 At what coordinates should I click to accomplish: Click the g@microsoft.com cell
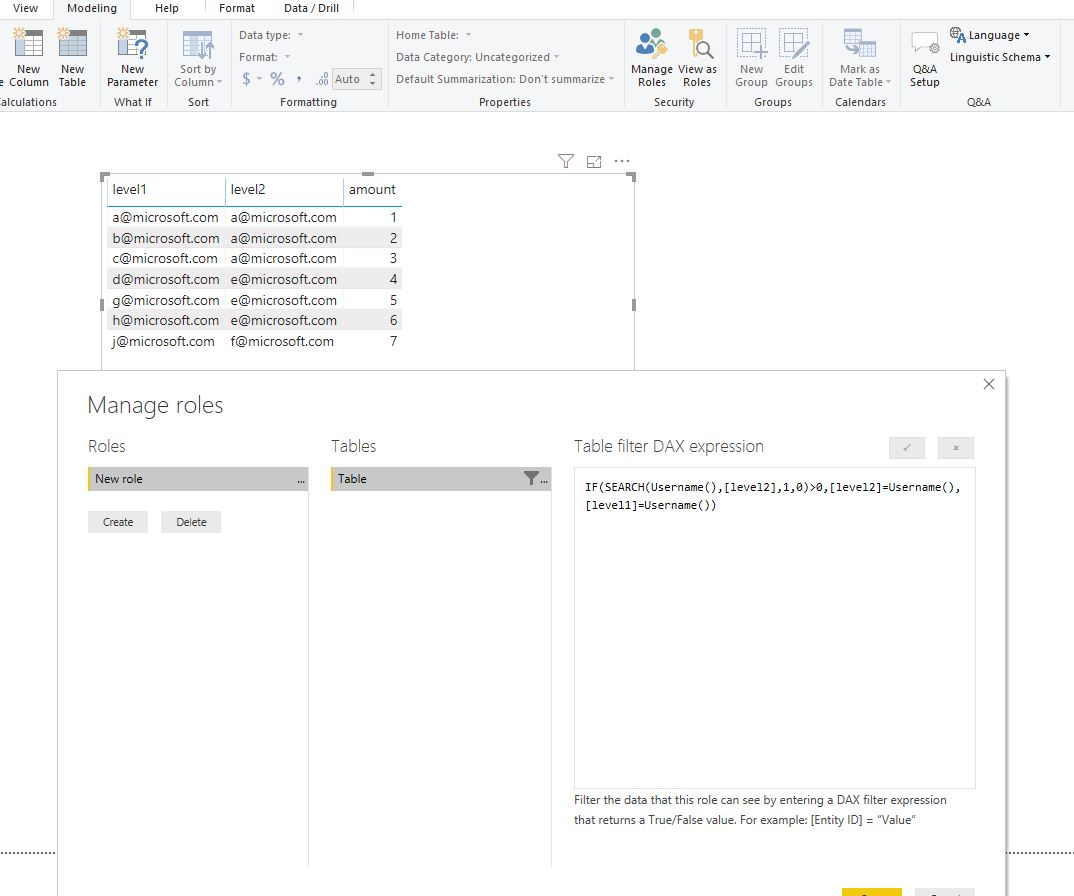(166, 300)
